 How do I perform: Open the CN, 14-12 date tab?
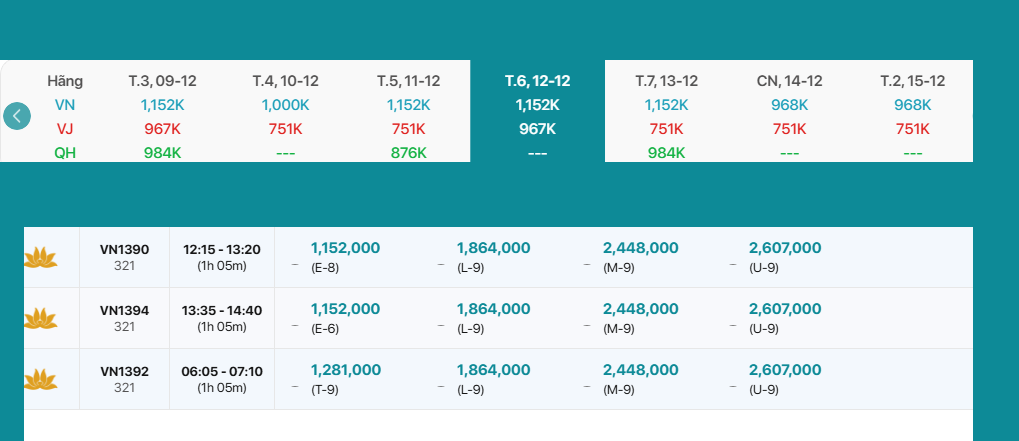pyautogui.click(x=789, y=81)
